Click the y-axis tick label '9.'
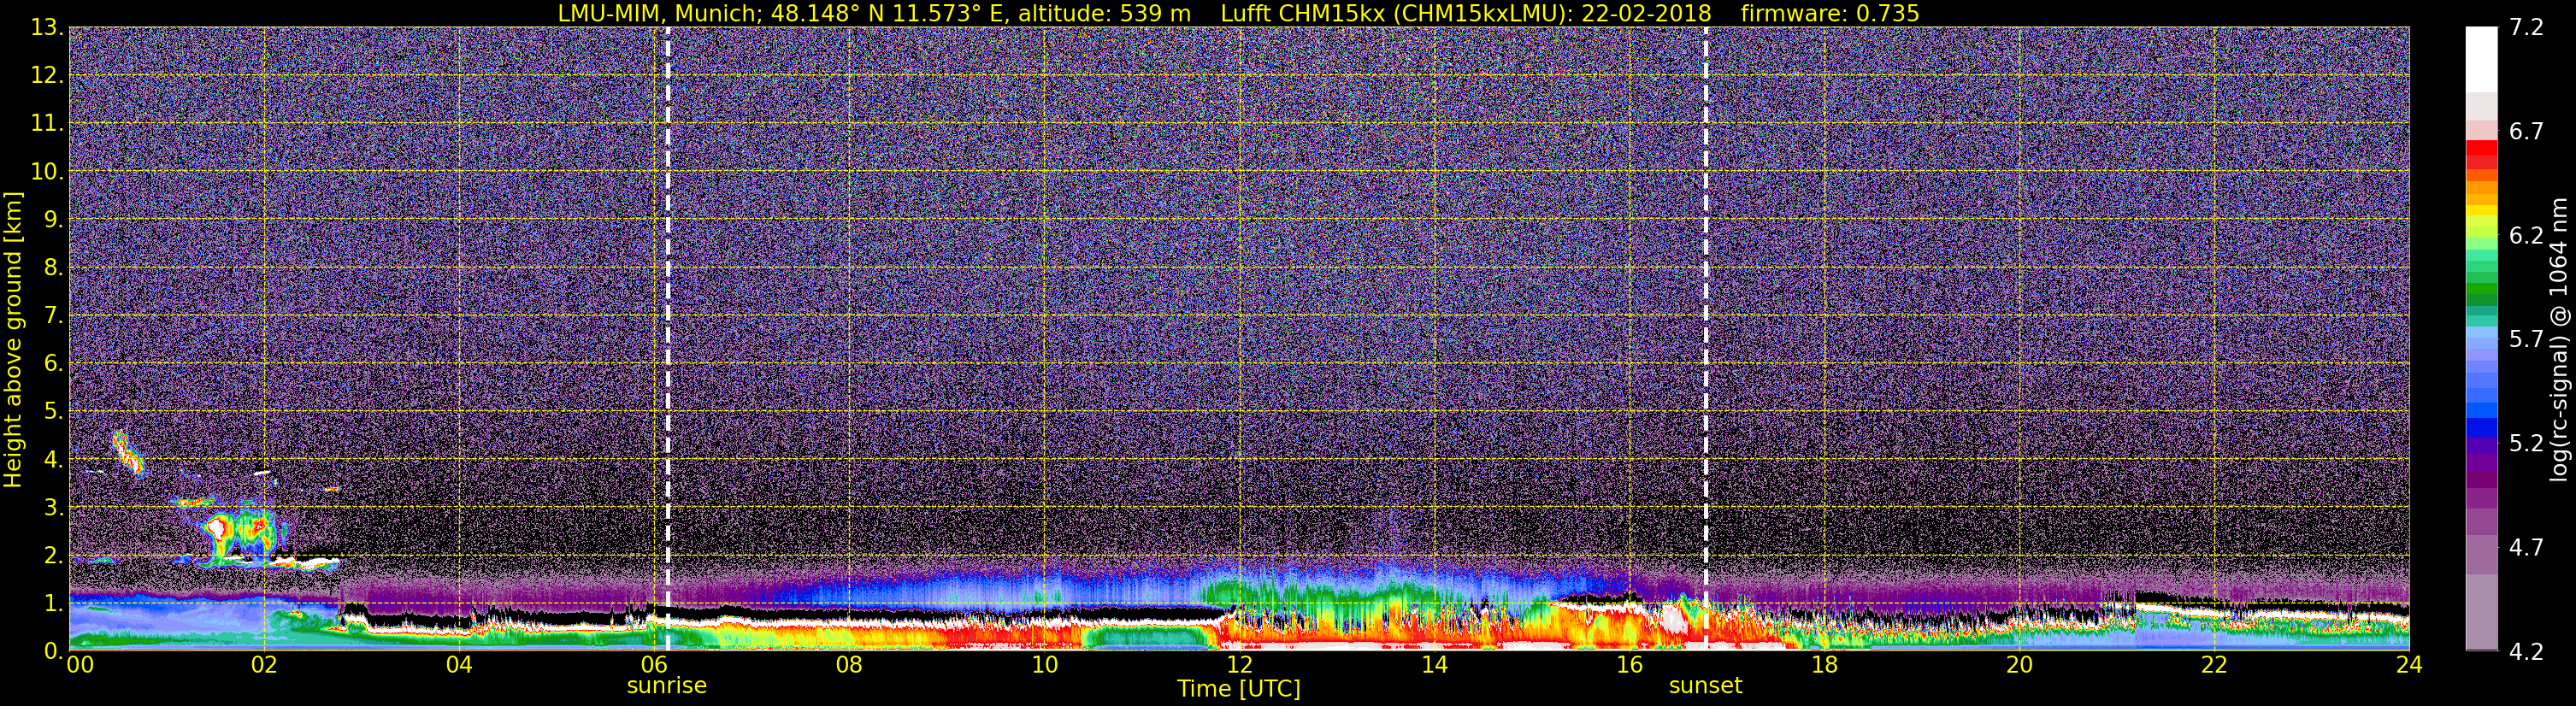Screen dimensions: 2576x706 (53, 220)
